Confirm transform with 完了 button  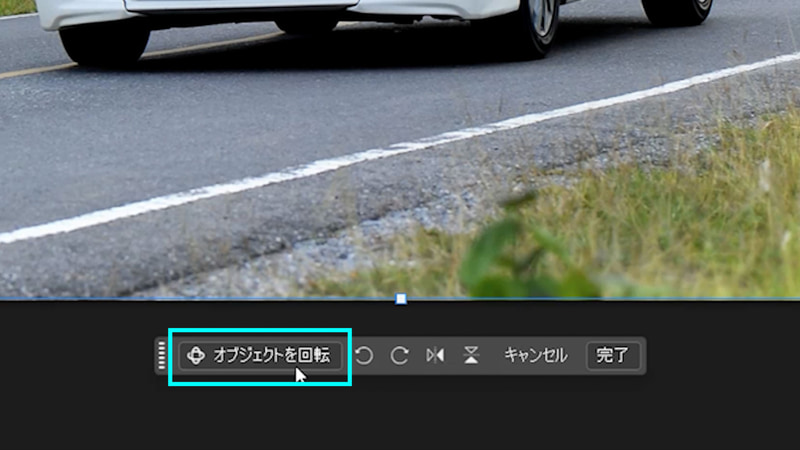click(613, 355)
